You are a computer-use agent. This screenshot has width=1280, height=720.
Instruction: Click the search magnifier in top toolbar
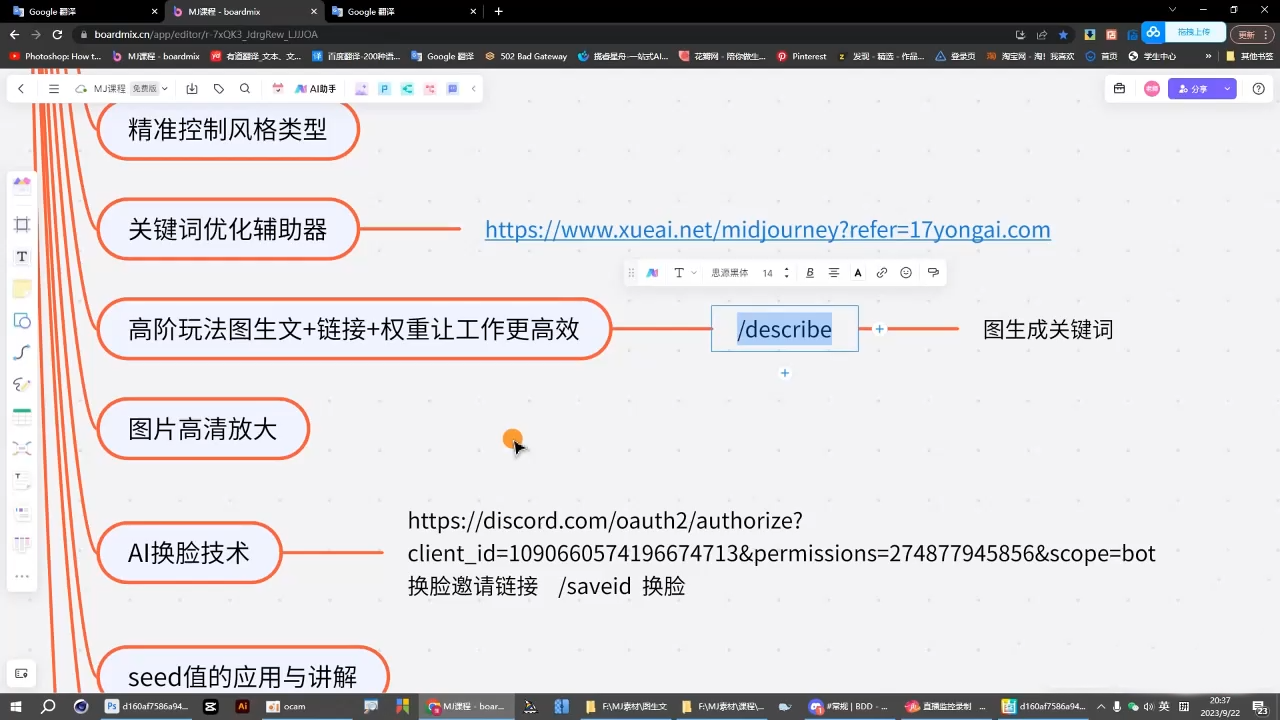245,89
